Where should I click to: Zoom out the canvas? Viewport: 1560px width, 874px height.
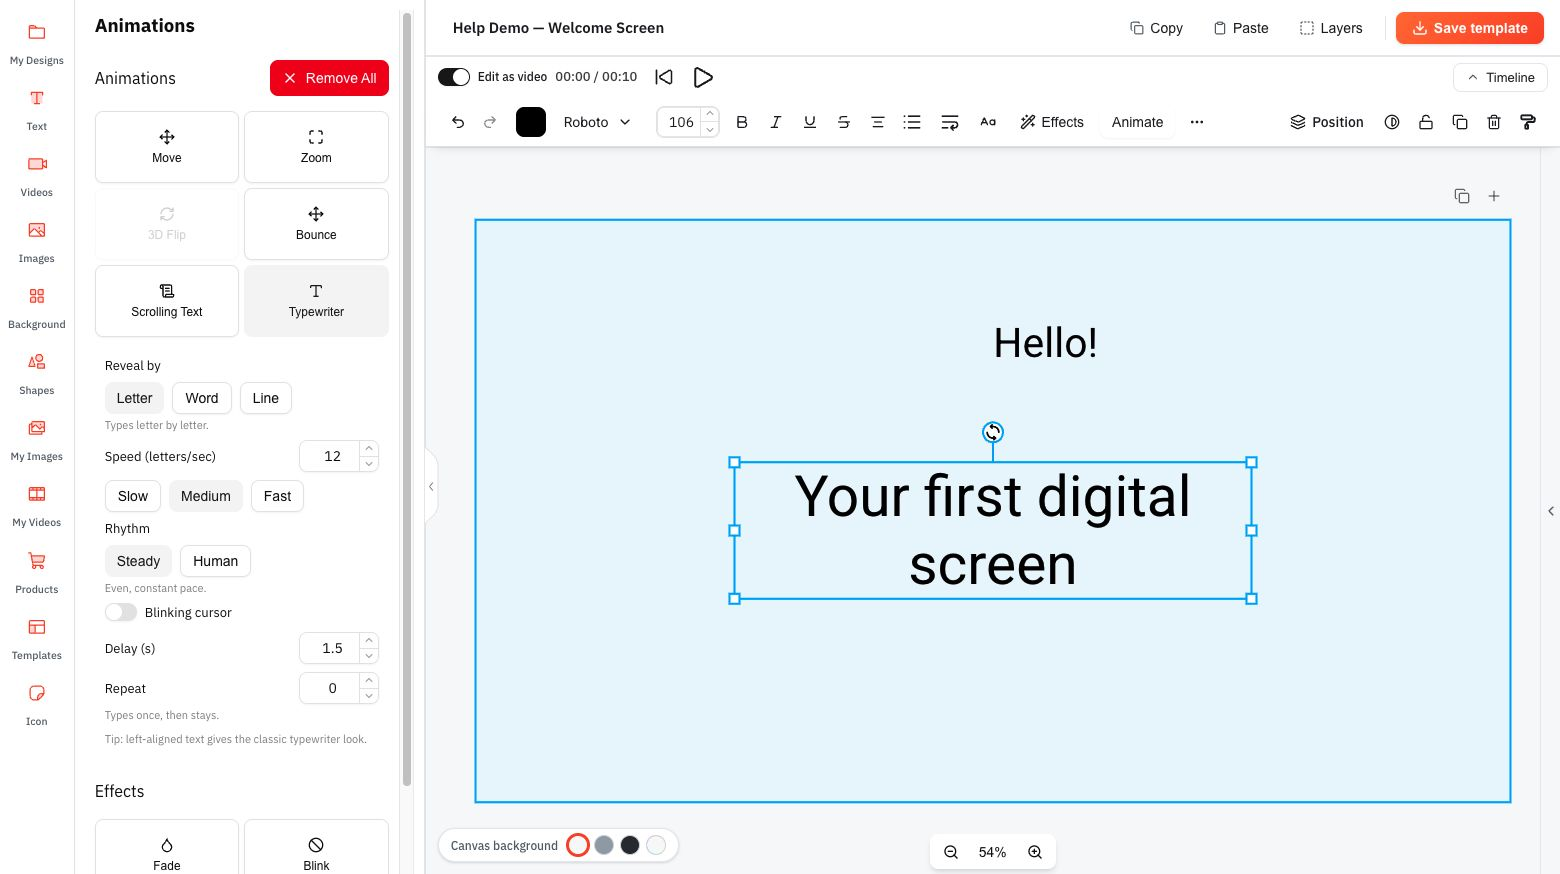click(x=951, y=852)
